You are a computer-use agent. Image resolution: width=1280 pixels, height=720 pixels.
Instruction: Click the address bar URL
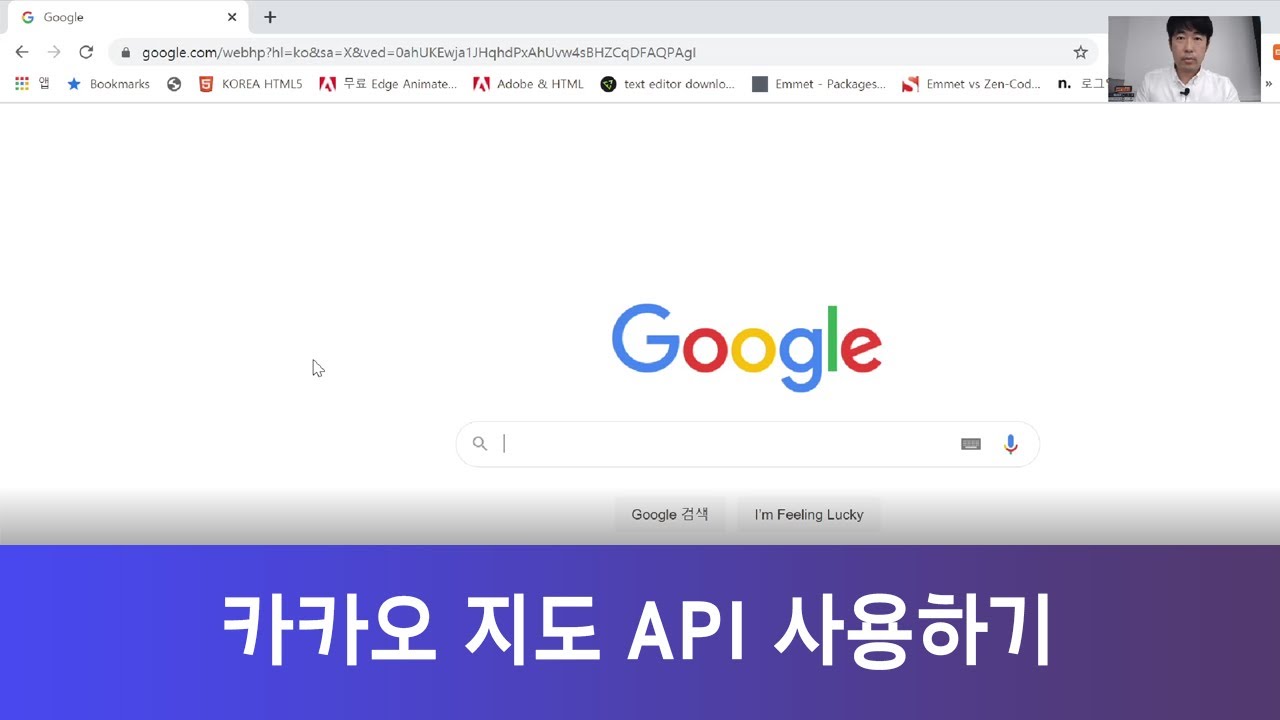coord(419,52)
